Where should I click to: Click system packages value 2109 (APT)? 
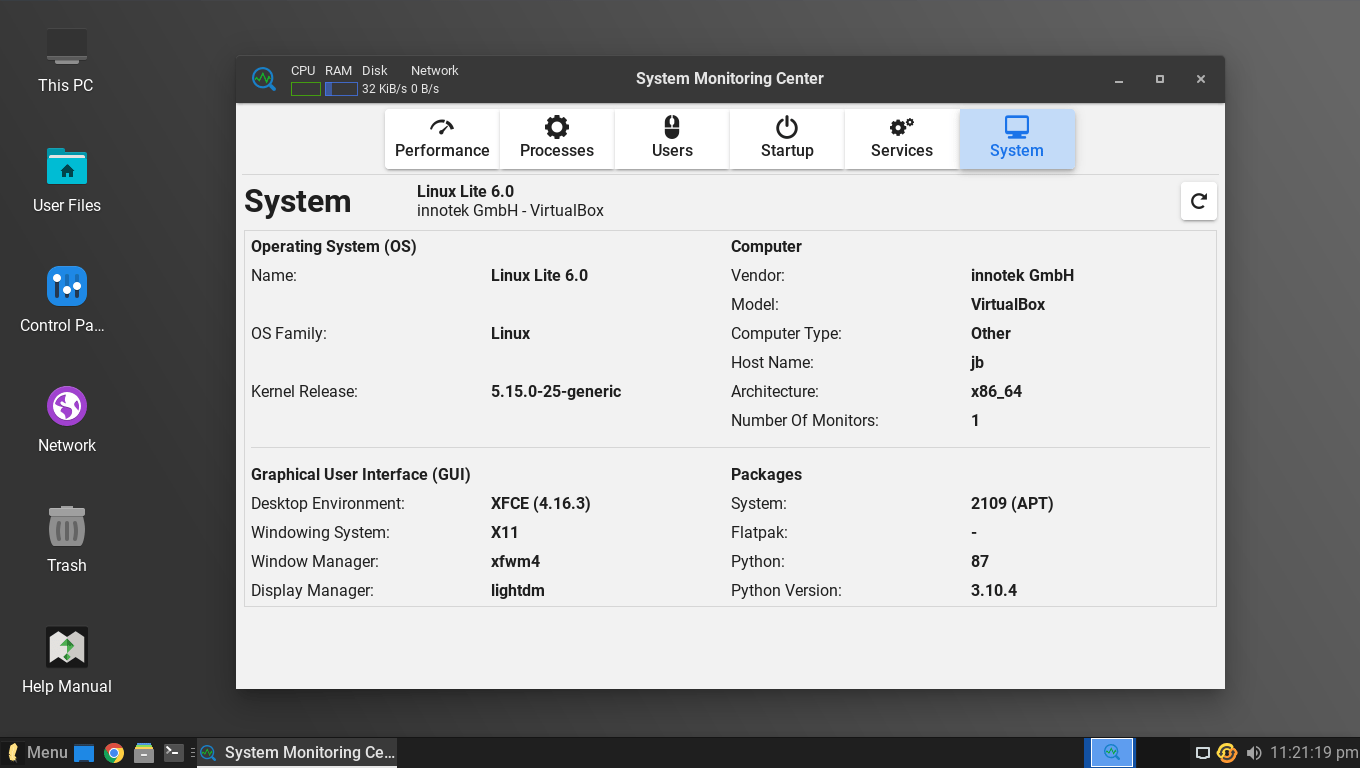click(1012, 503)
